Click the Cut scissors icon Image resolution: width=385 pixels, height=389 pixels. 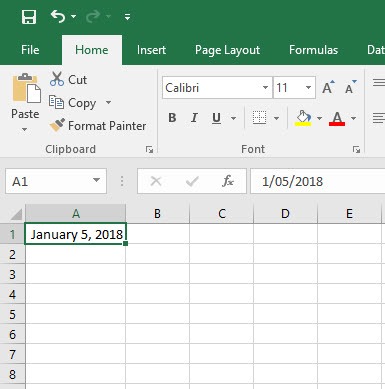(57, 79)
